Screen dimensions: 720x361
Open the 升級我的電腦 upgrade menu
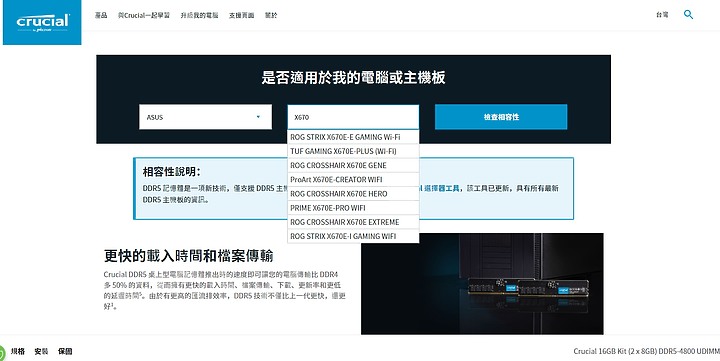coord(199,15)
